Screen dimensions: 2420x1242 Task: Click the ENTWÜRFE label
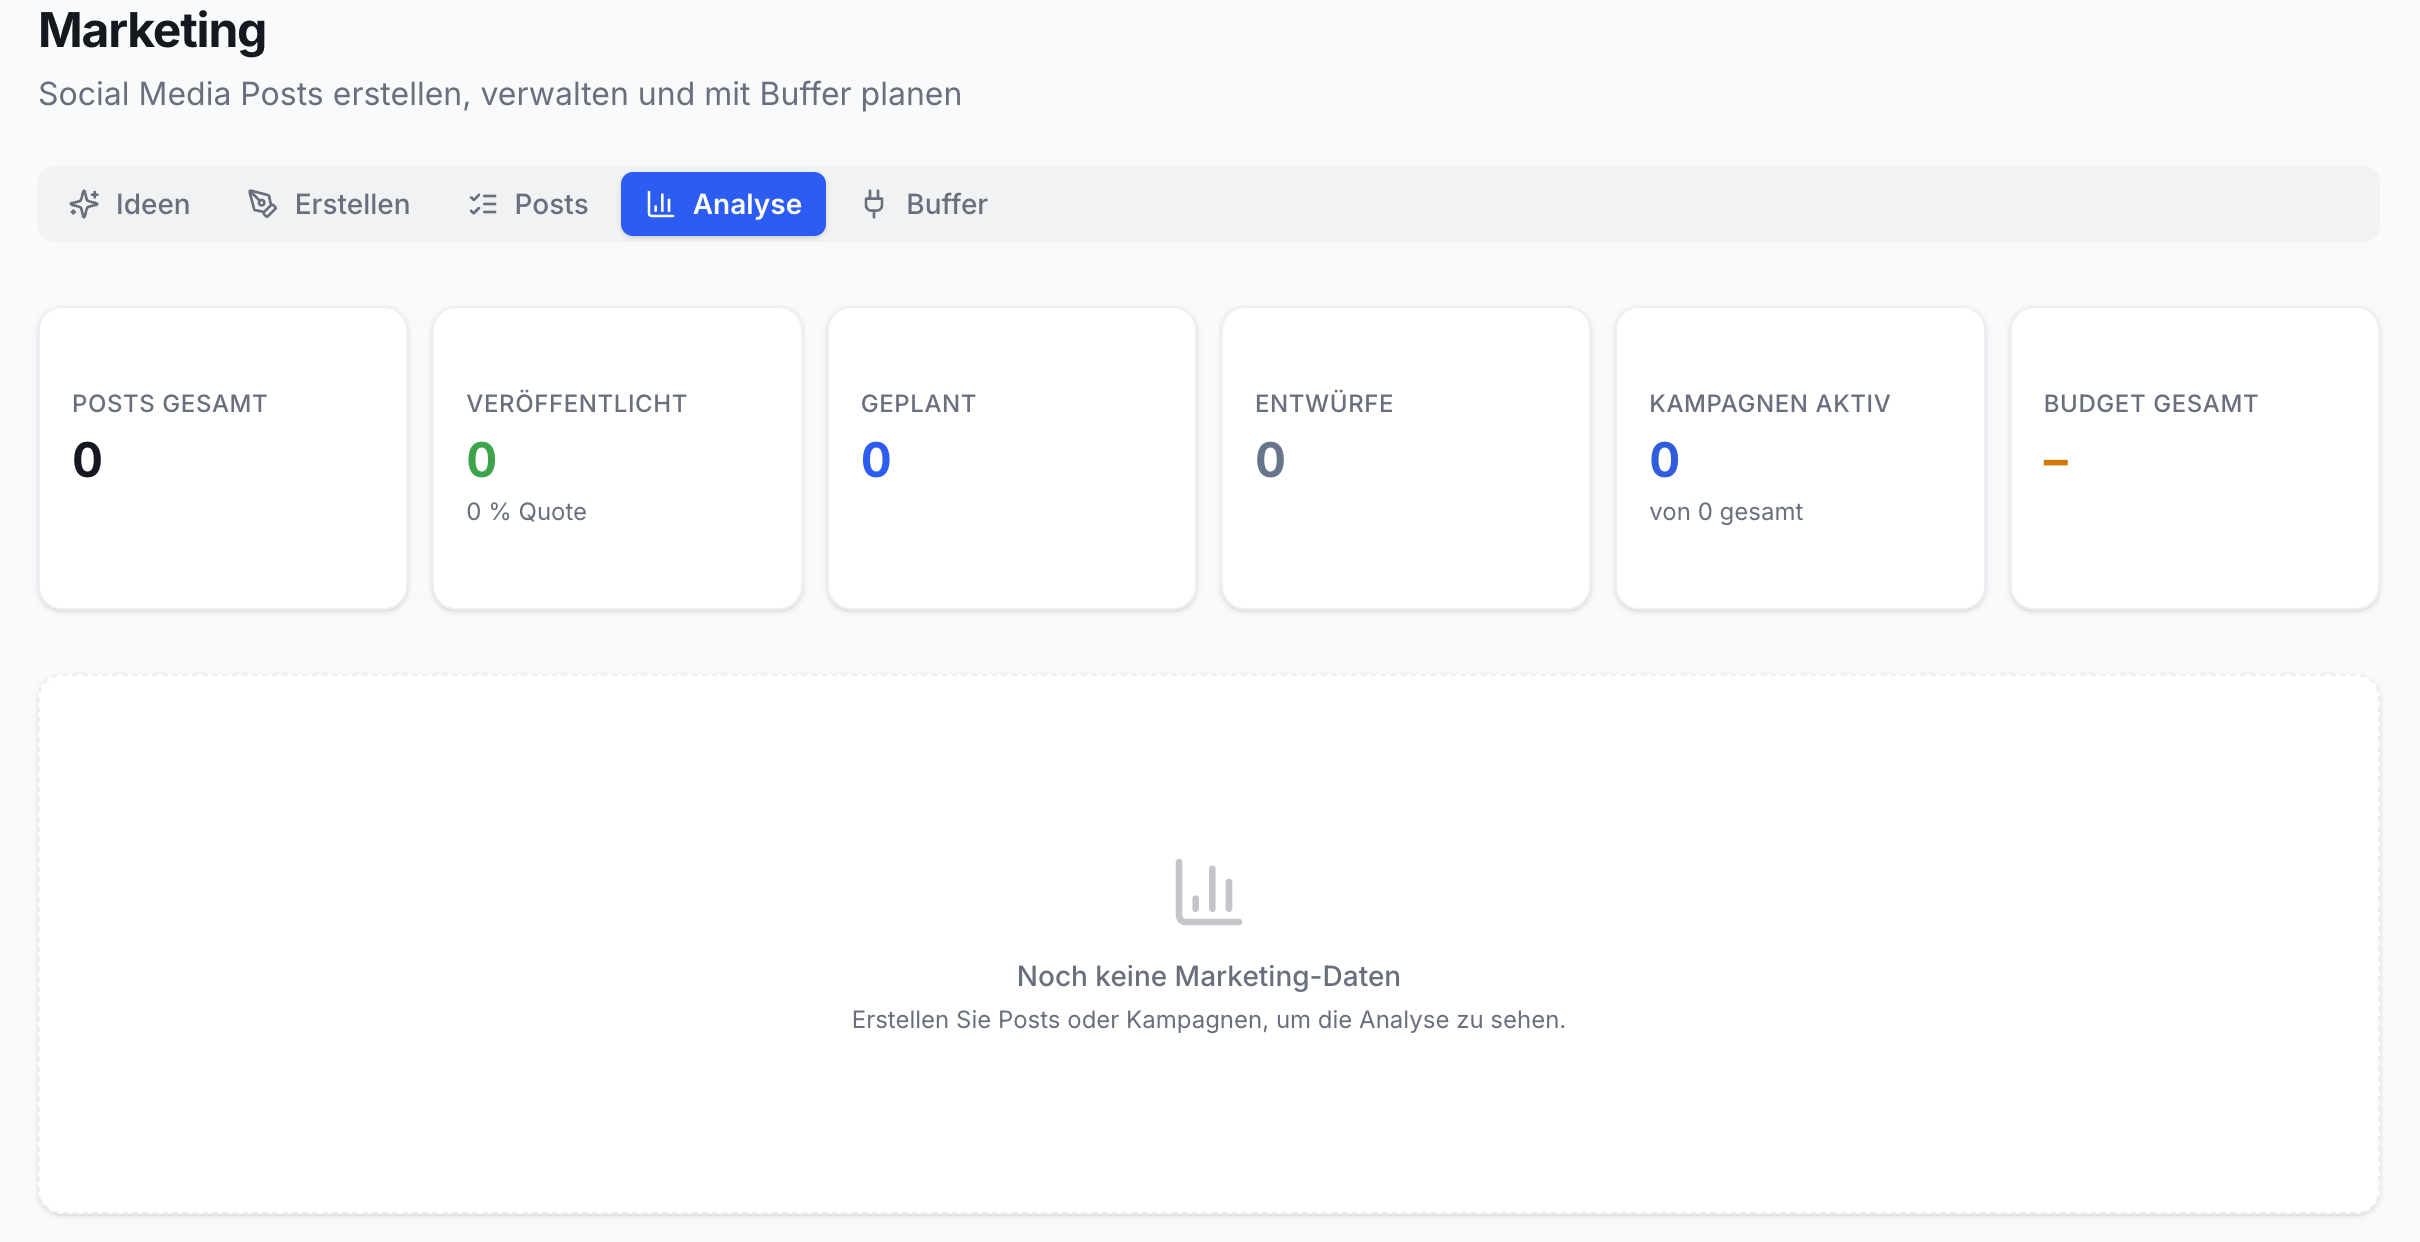(x=1324, y=404)
